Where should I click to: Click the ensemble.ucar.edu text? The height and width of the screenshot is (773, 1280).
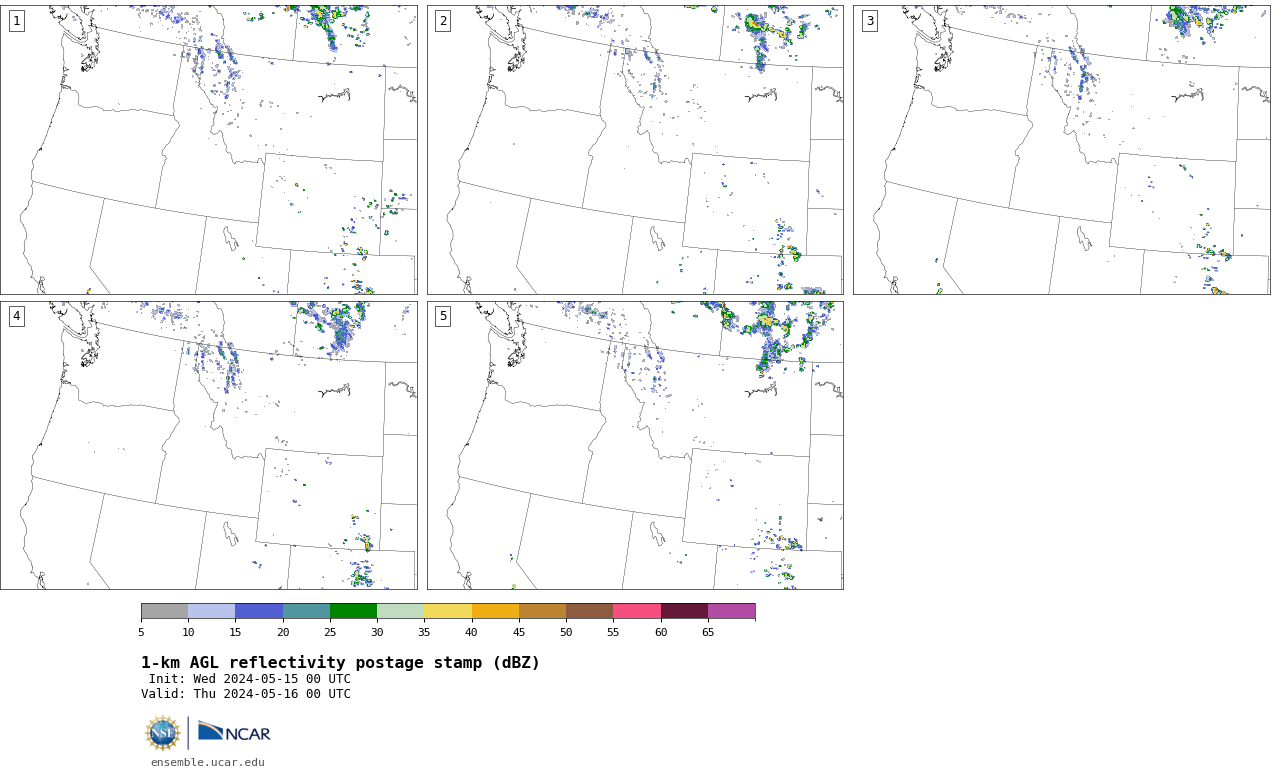(x=208, y=762)
